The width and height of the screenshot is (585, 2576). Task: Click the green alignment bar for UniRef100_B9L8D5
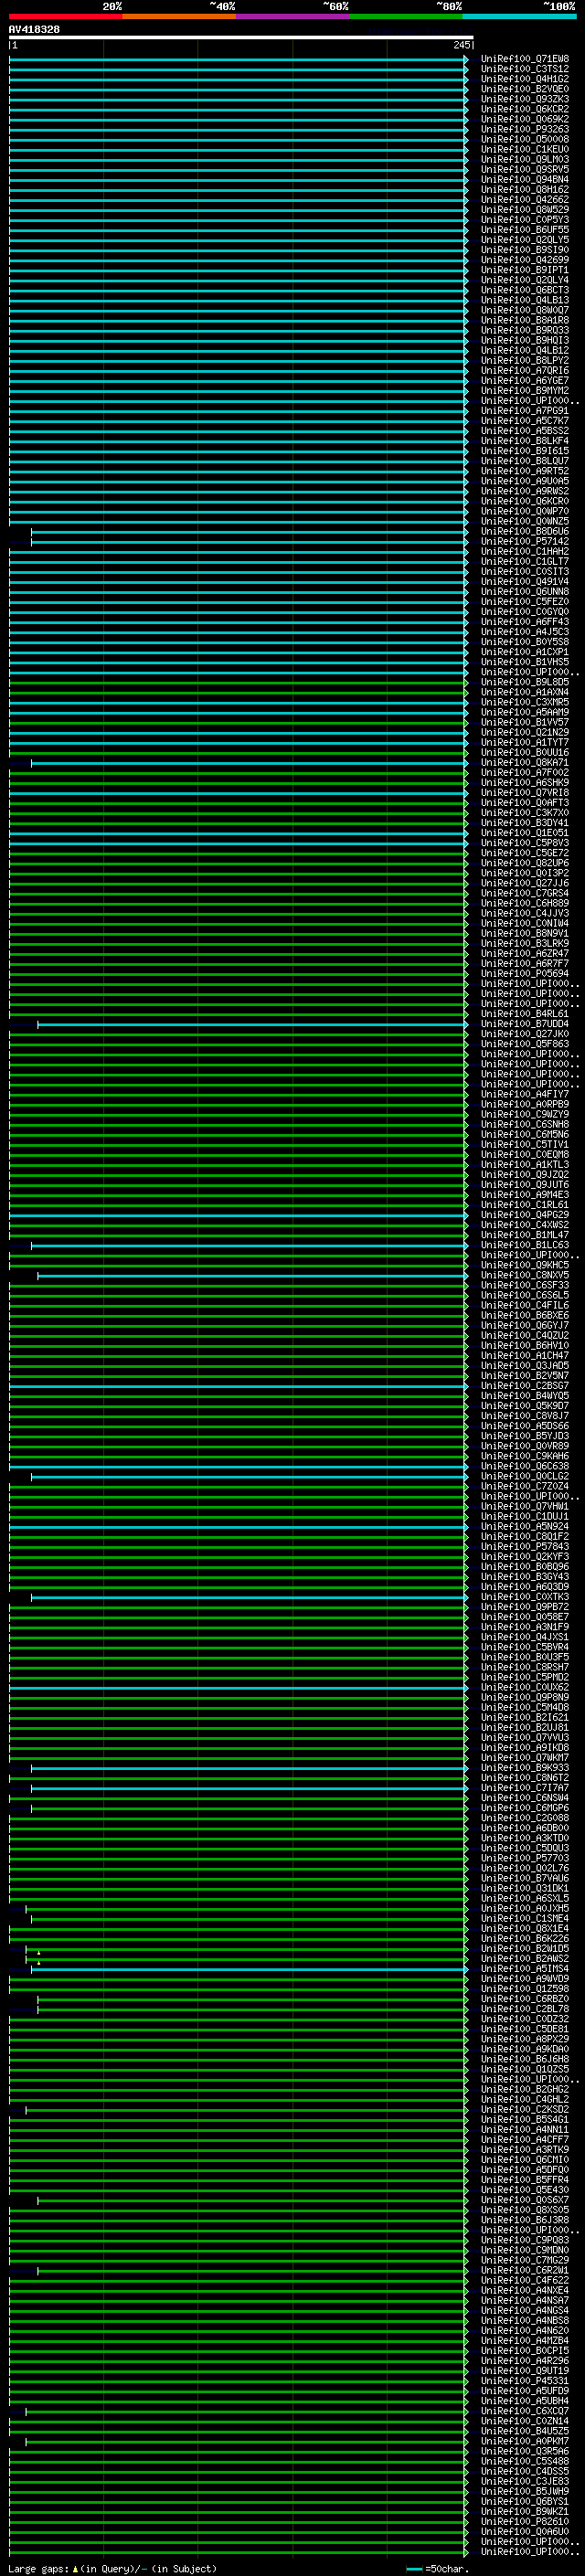coord(240,682)
